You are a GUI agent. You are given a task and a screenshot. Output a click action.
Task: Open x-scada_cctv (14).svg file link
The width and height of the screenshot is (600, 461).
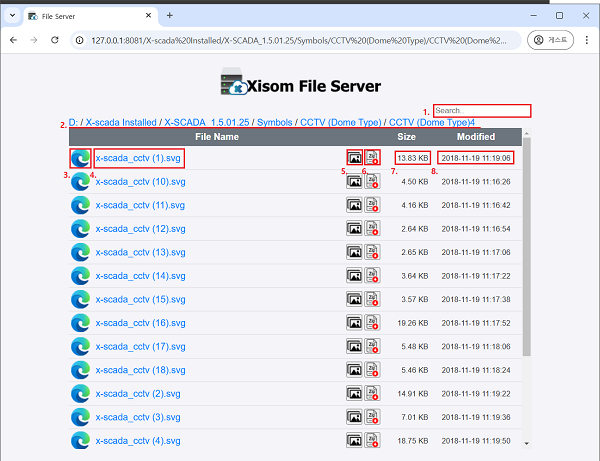point(140,276)
